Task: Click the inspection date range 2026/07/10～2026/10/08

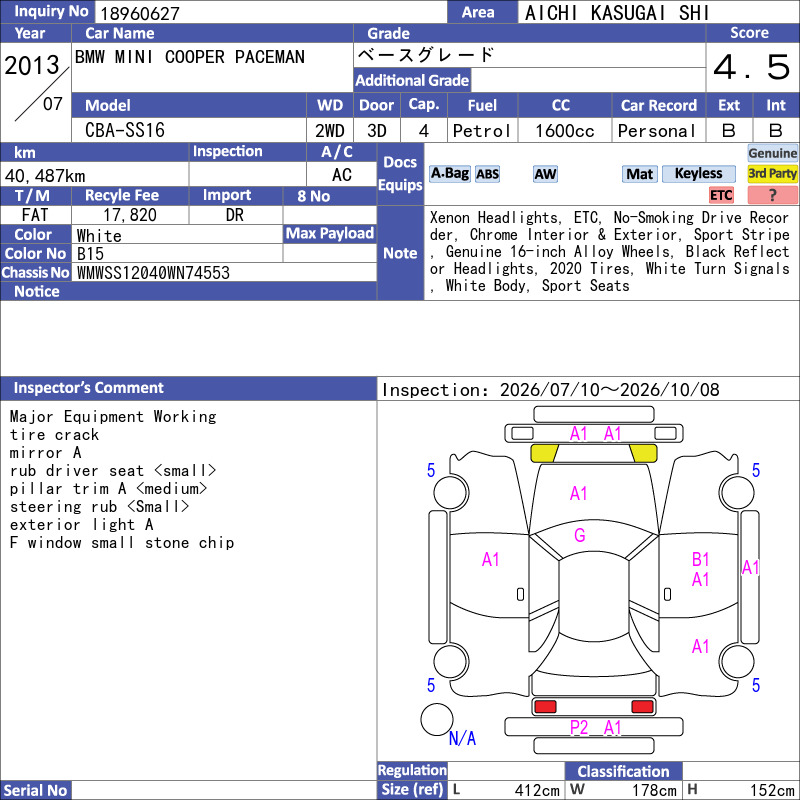Action: coord(610,390)
